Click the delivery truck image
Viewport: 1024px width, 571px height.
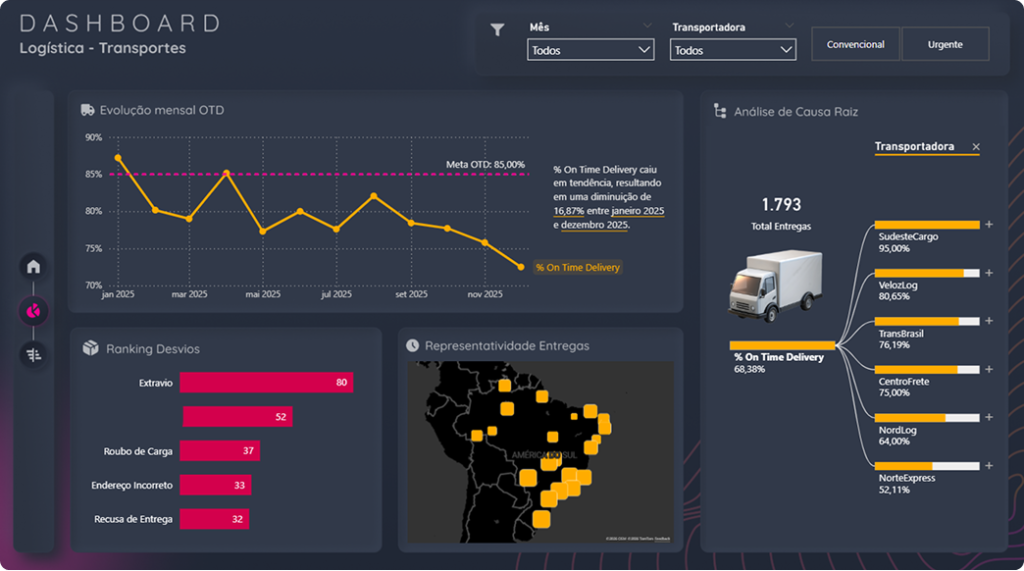[x=776, y=285]
